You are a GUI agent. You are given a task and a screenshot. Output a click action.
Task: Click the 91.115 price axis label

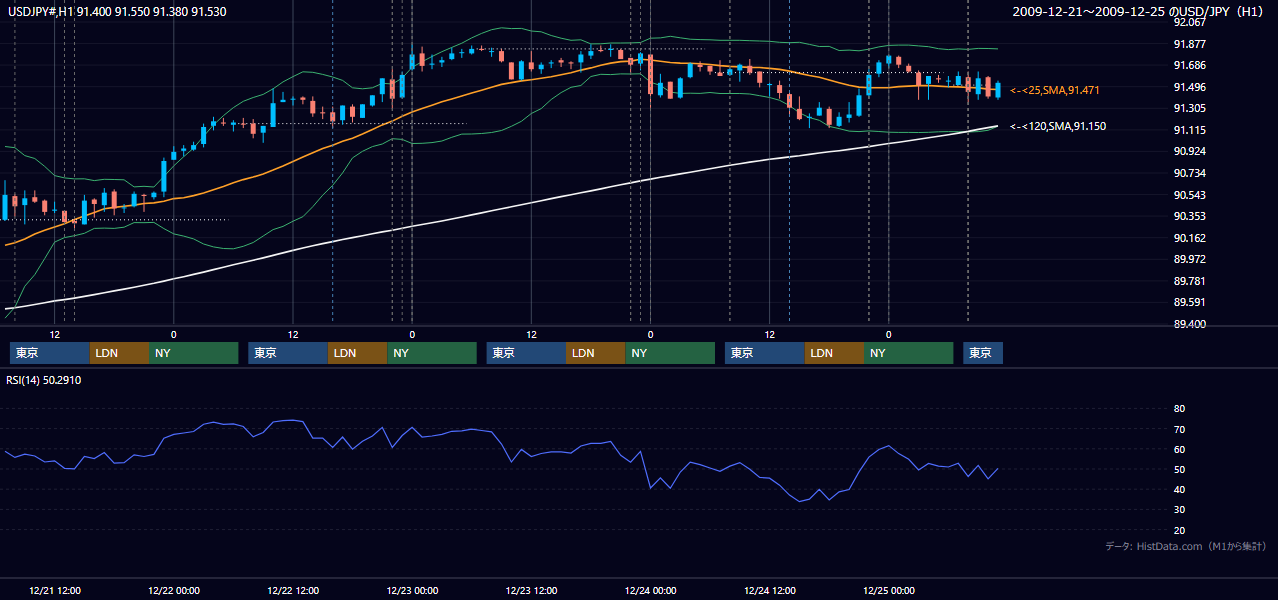[1189, 130]
